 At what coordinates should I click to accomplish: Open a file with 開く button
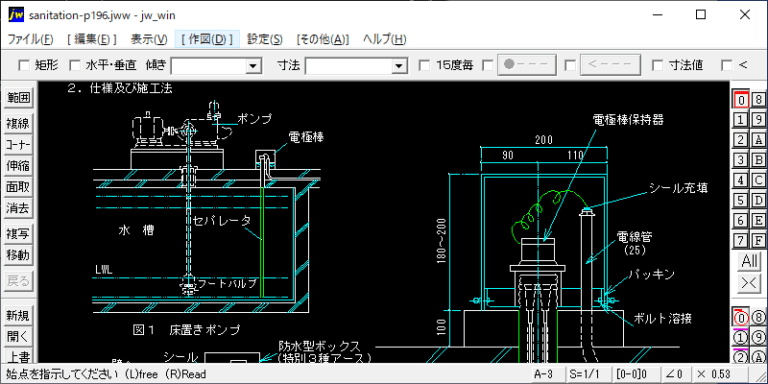click(x=18, y=336)
